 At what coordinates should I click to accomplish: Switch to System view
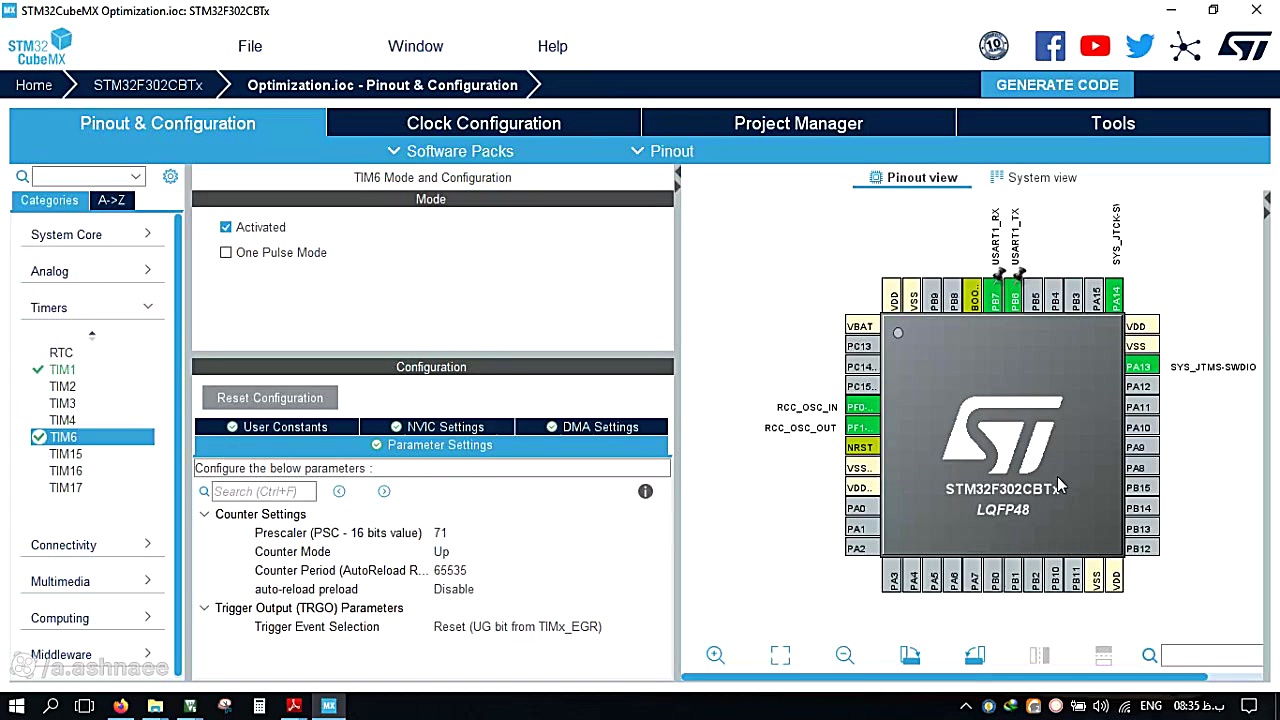[x=1033, y=177]
